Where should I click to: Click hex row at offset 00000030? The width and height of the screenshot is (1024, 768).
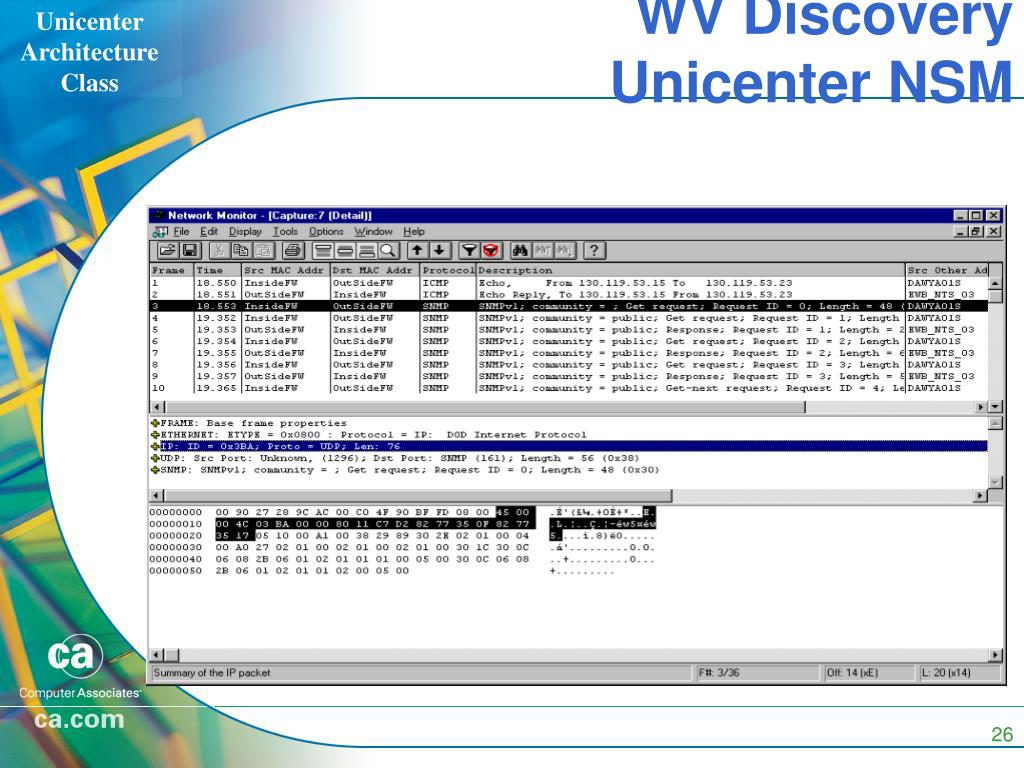coord(402,547)
